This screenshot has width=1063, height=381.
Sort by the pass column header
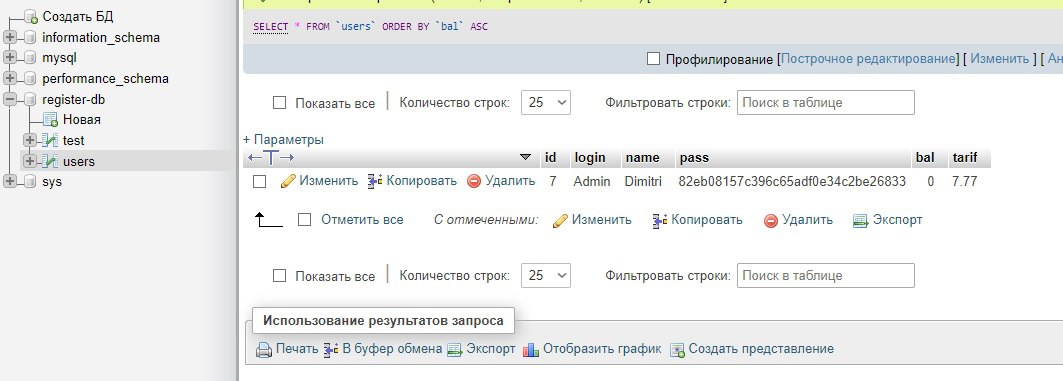[x=694, y=158]
